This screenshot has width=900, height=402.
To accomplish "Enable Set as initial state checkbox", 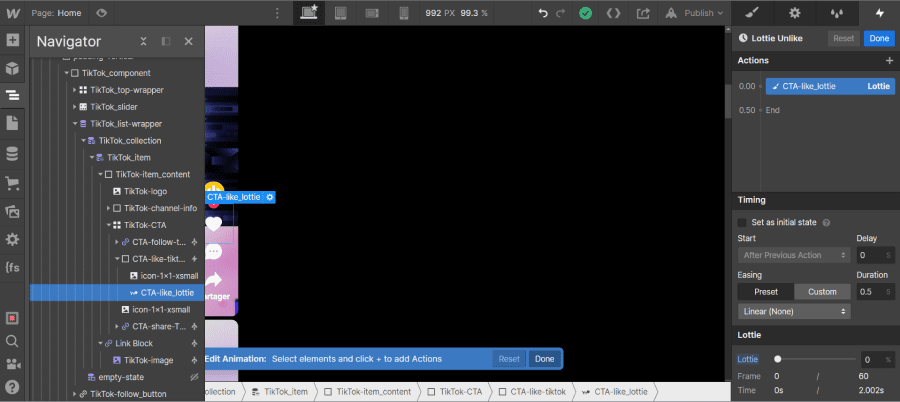I will coord(742,222).
